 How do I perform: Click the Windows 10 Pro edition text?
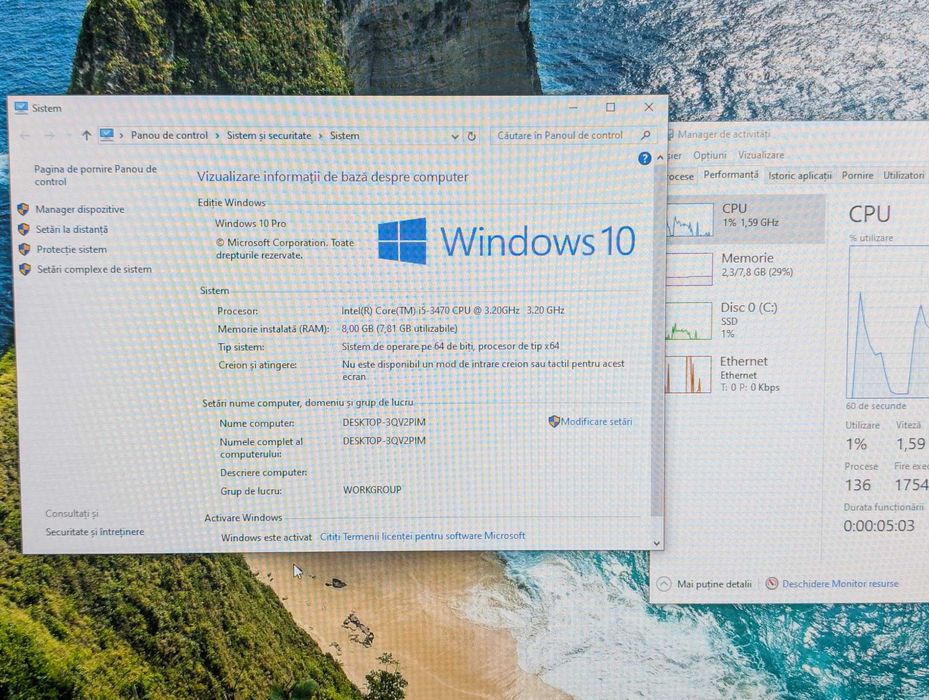click(x=250, y=223)
